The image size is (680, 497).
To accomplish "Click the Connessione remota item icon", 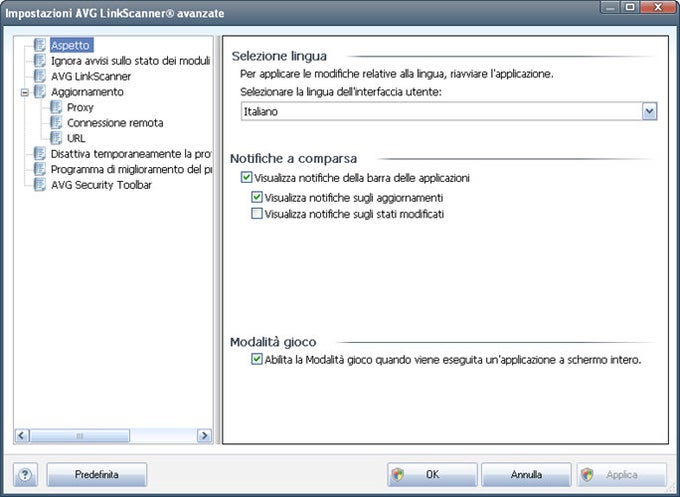I will coord(56,123).
